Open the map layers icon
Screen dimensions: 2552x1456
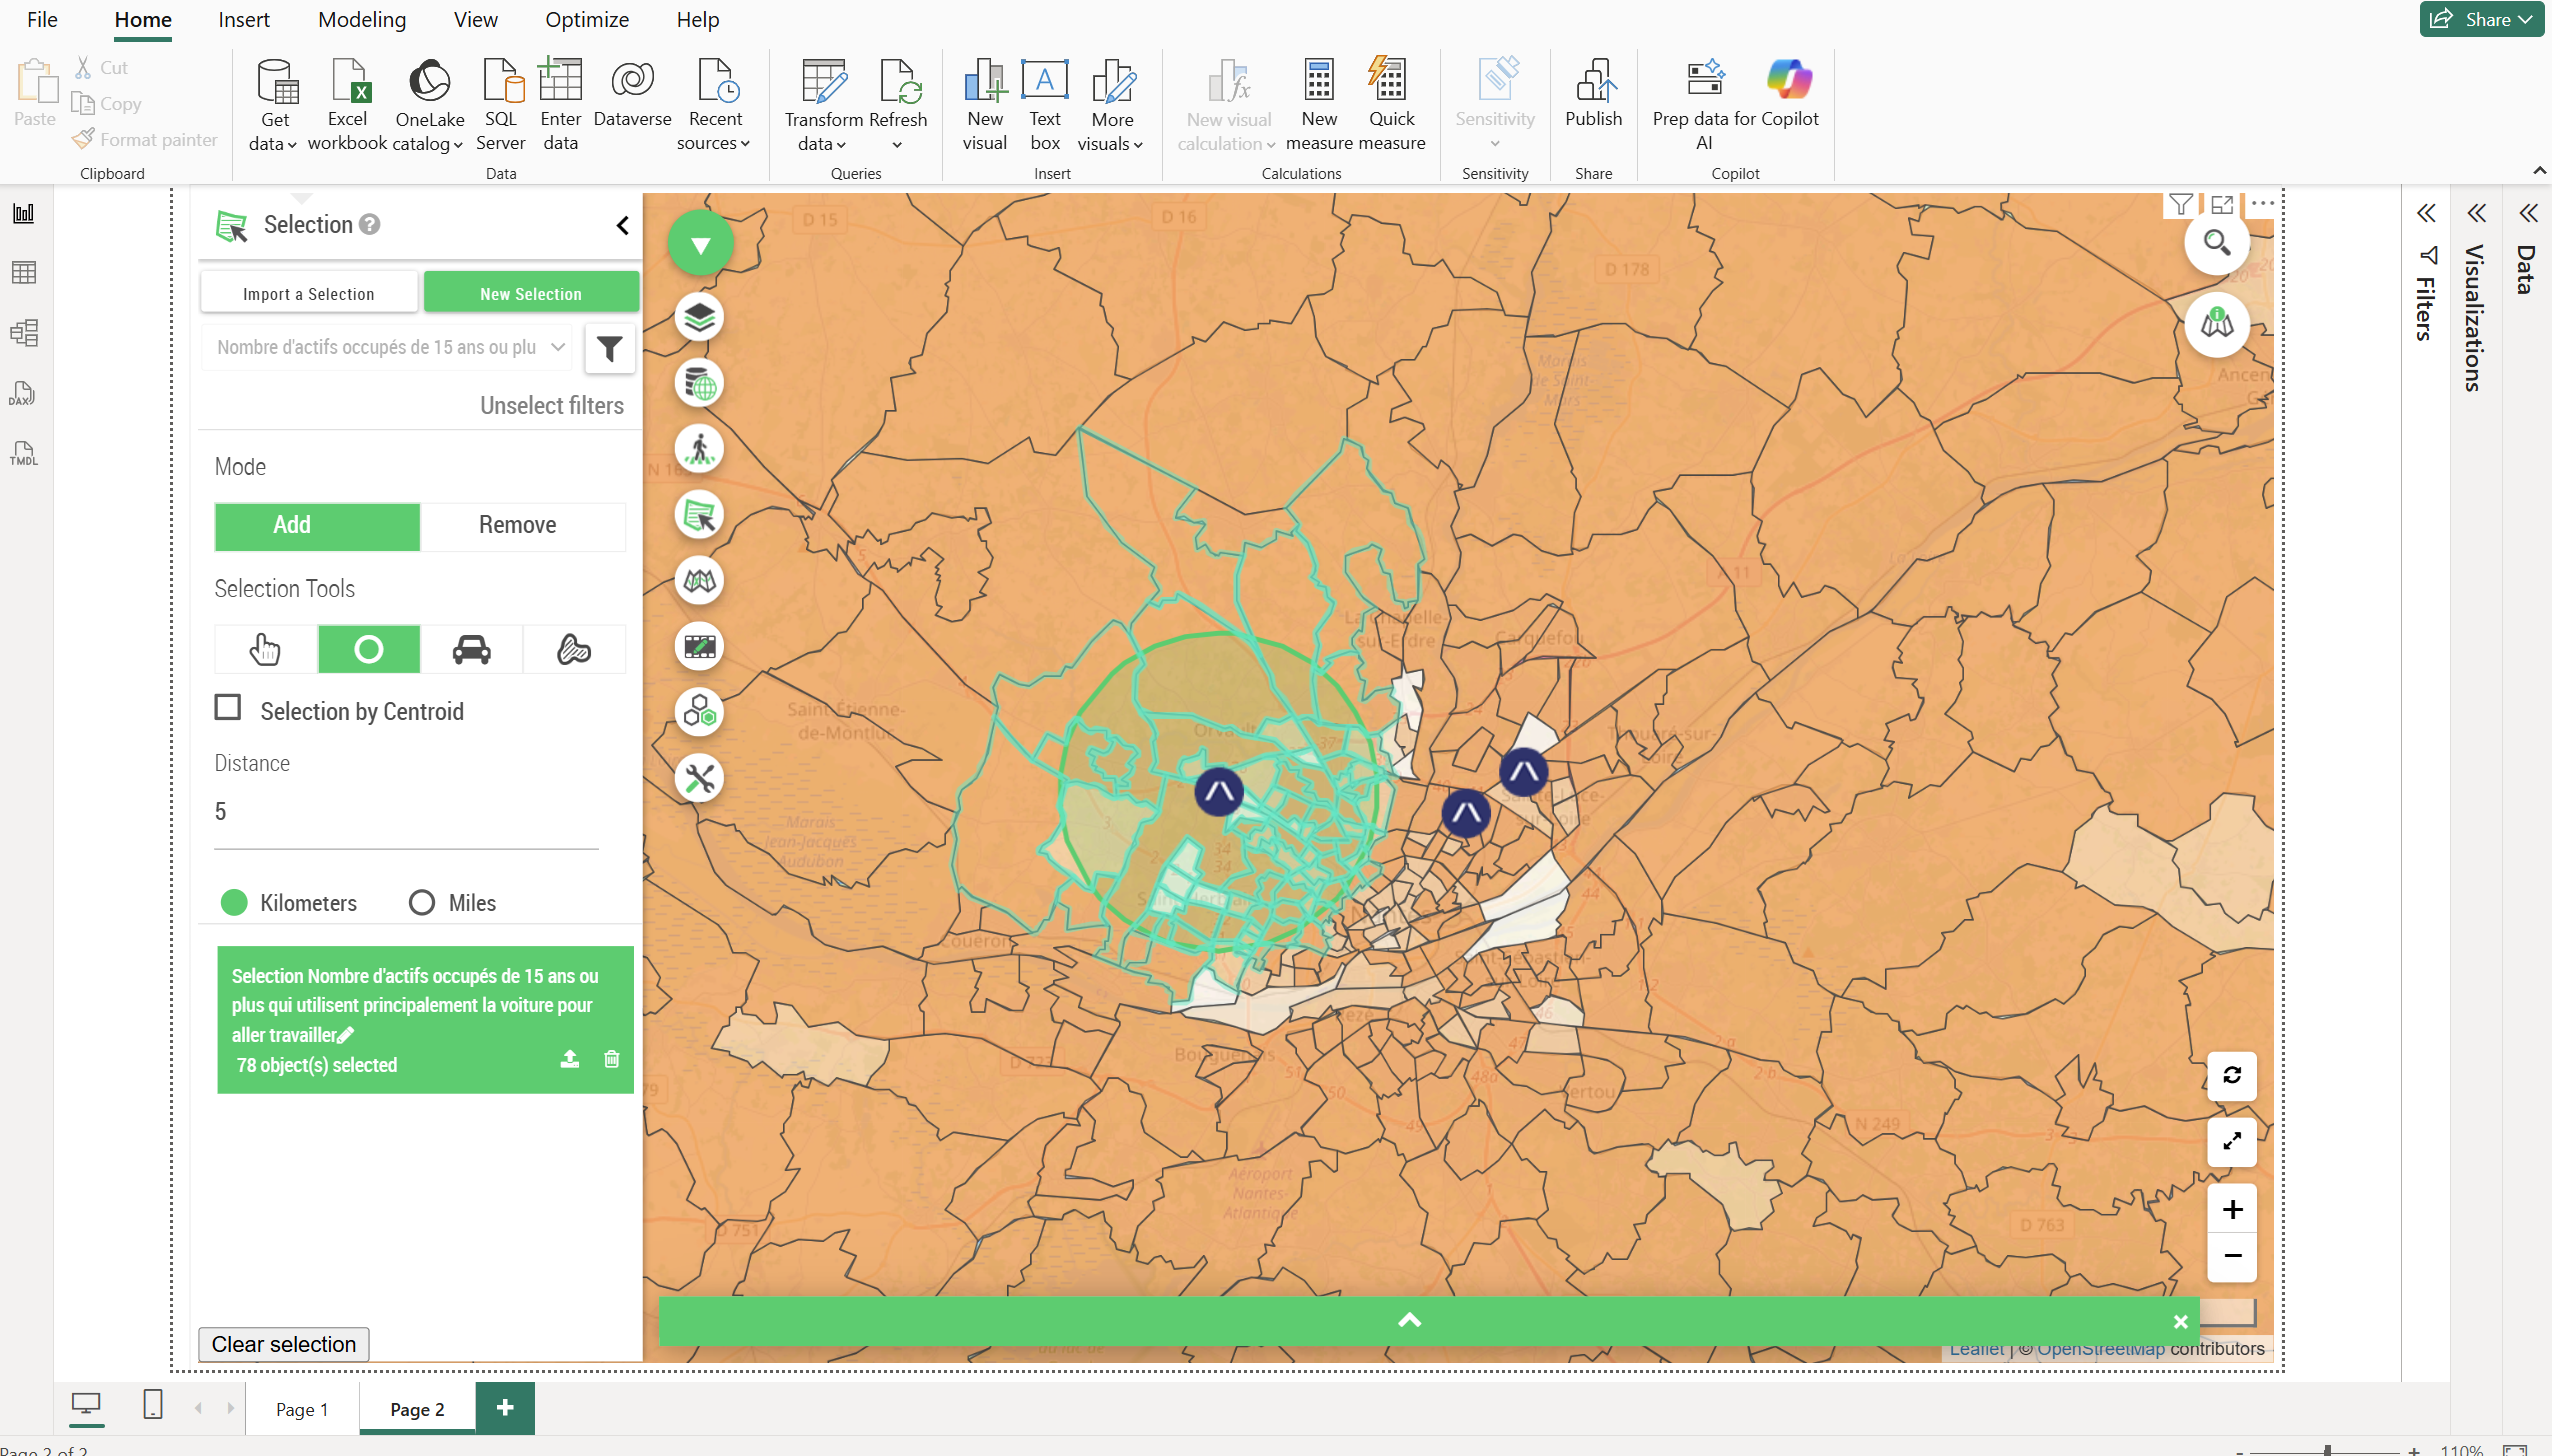point(700,318)
